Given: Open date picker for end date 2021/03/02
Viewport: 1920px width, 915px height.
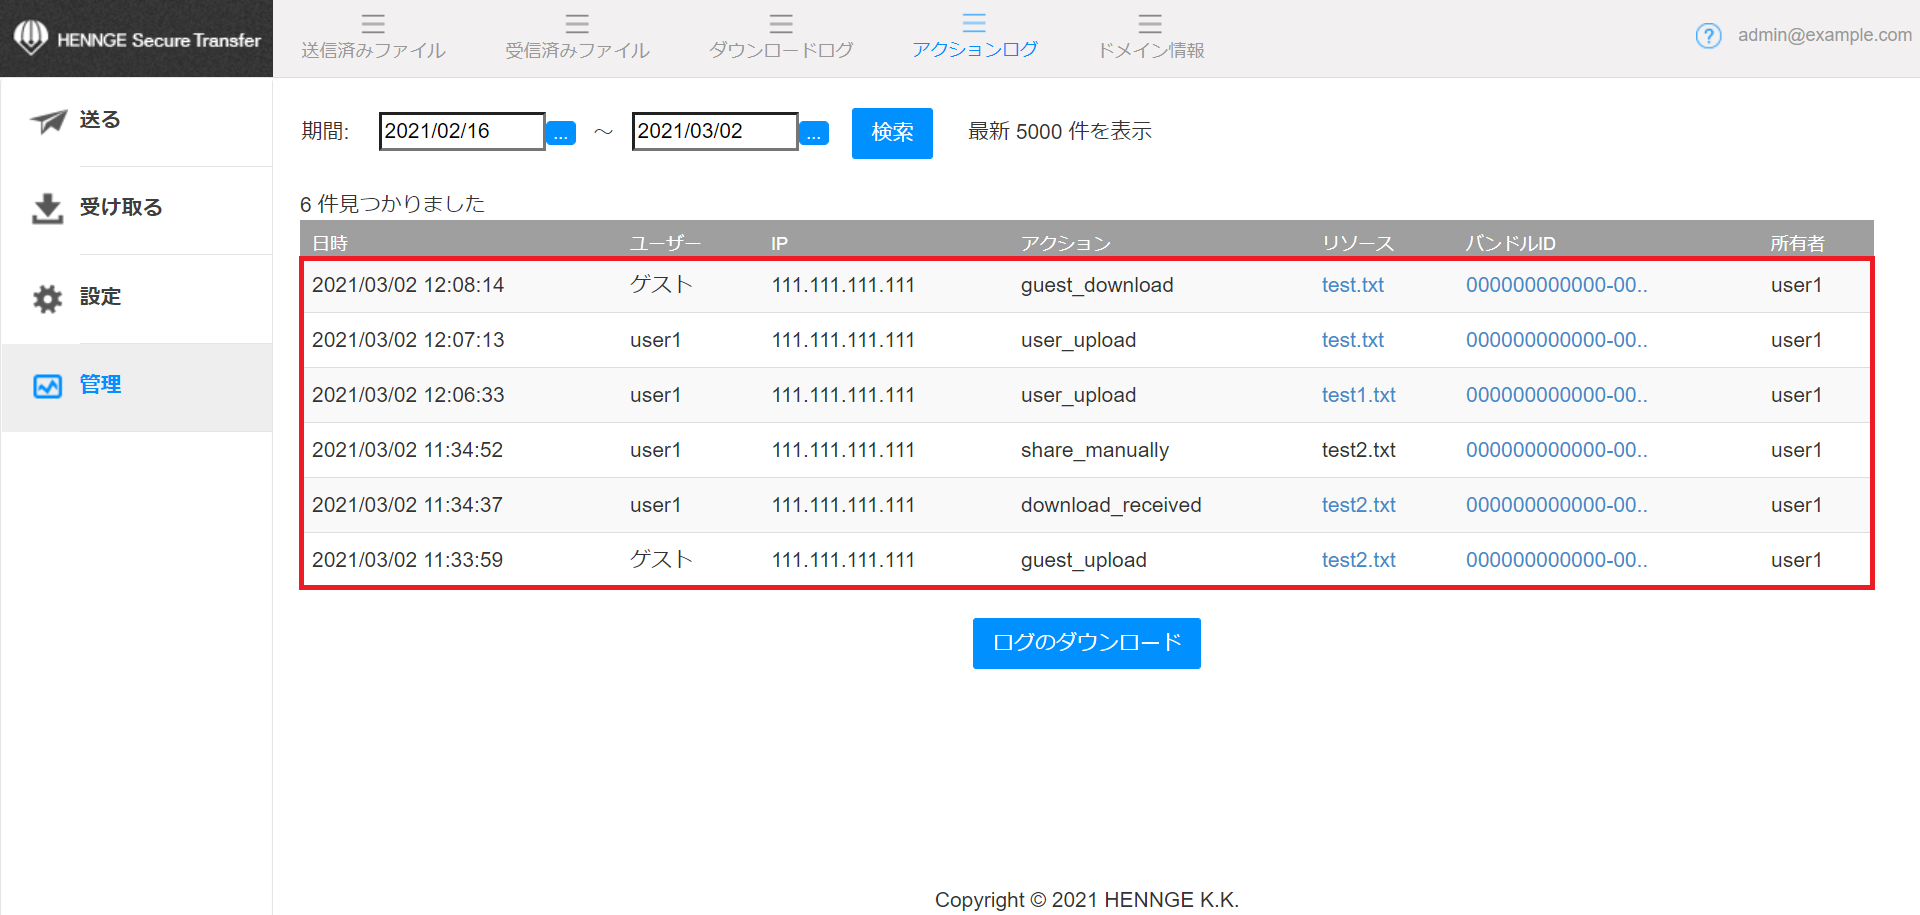Looking at the screenshot, I should [x=814, y=133].
